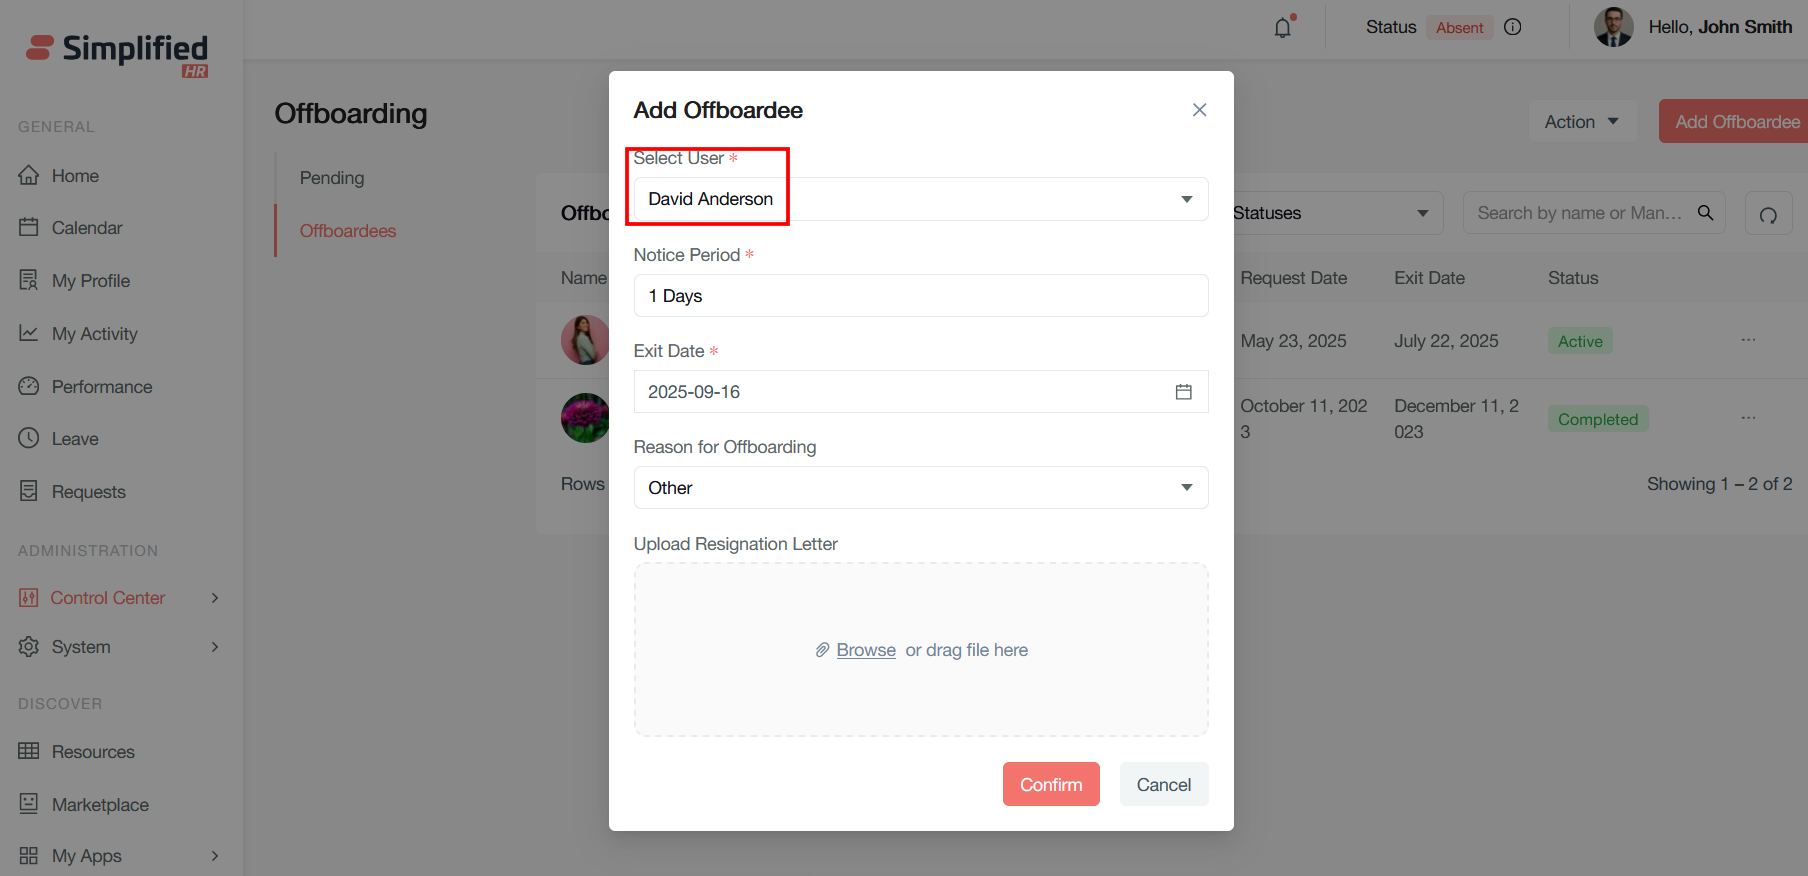Close the Add Offboardee dialog
This screenshot has height=876, width=1808.
(1199, 110)
